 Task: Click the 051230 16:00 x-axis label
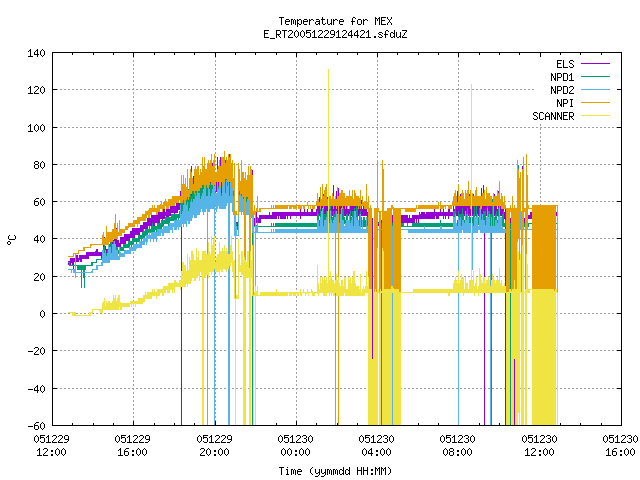pos(620,445)
